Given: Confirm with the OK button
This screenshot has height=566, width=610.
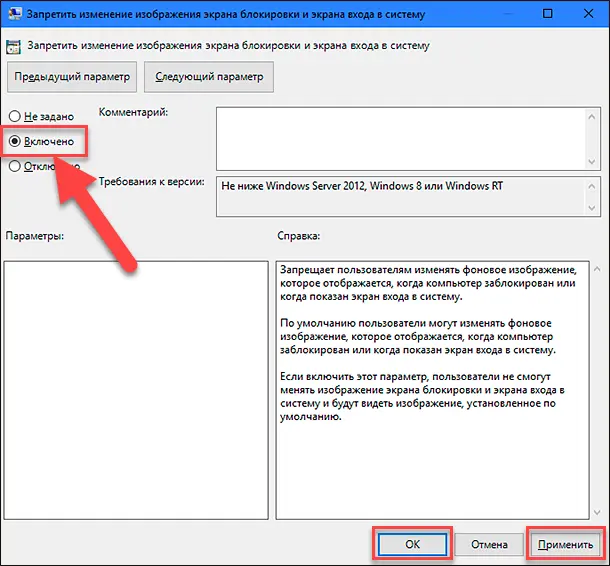Looking at the screenshot, I should click(x=411, y=544).
